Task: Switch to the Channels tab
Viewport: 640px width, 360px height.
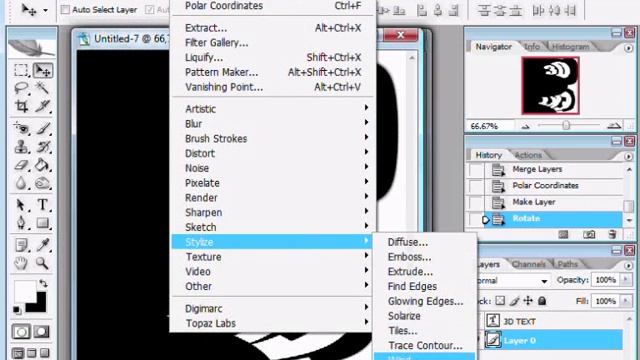Action: (x=529, y=264)
